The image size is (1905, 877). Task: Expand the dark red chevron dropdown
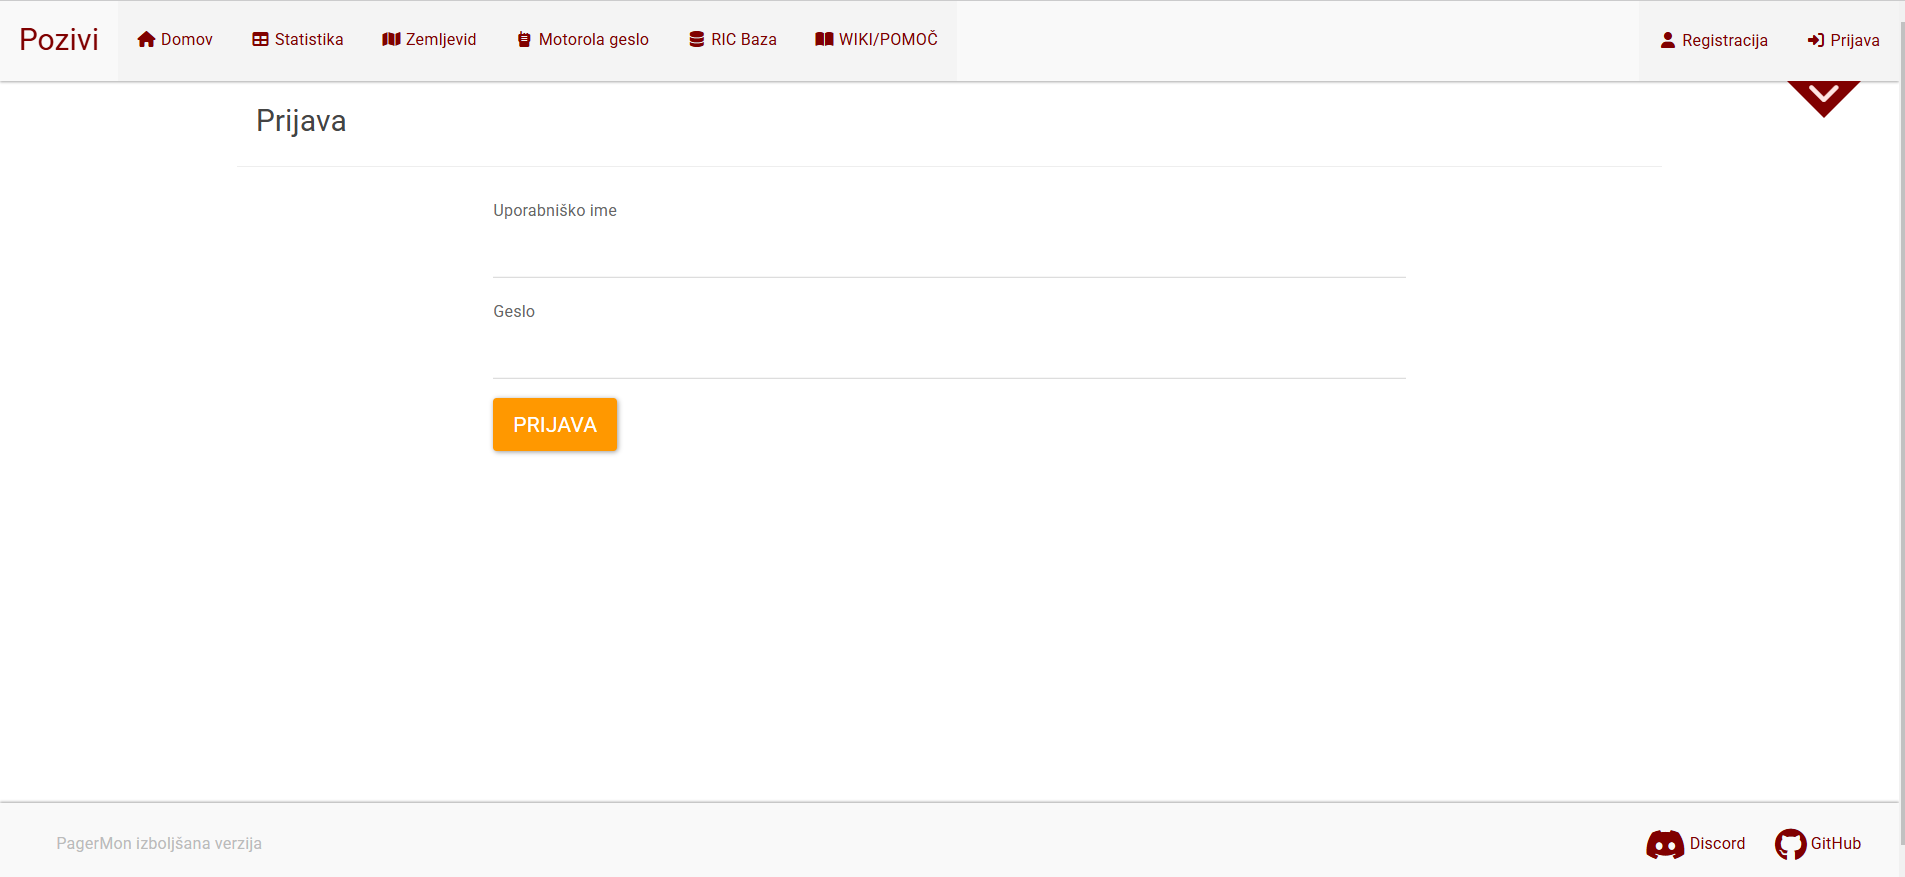tap(1824, 97)
